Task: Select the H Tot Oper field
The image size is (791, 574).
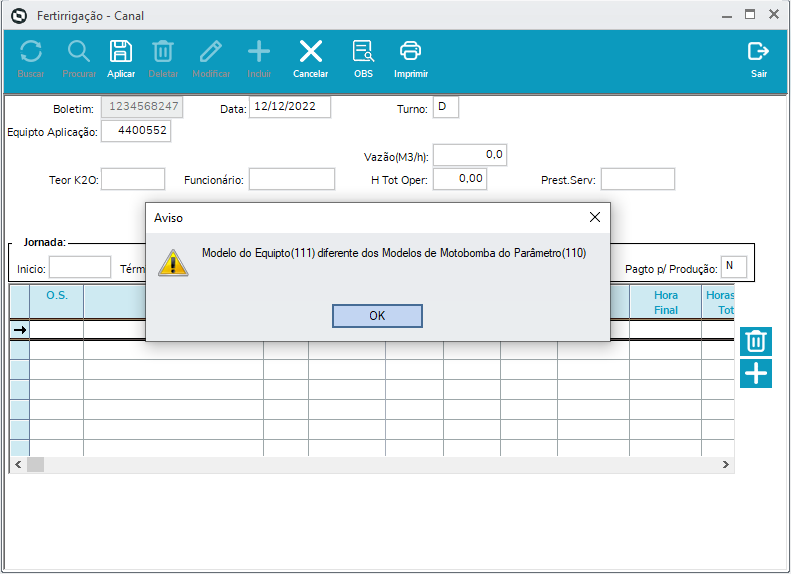Action: click(460, 179)
